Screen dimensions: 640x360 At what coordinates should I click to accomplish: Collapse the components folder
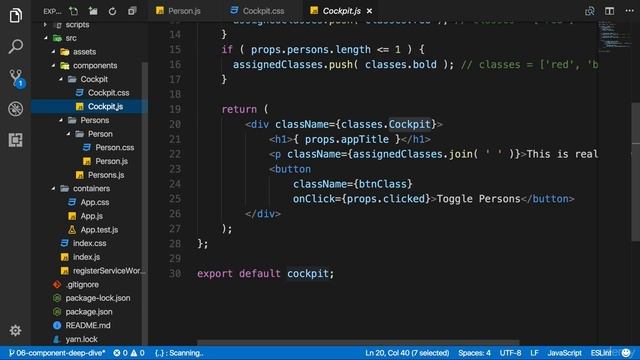[x=95, y=65]
